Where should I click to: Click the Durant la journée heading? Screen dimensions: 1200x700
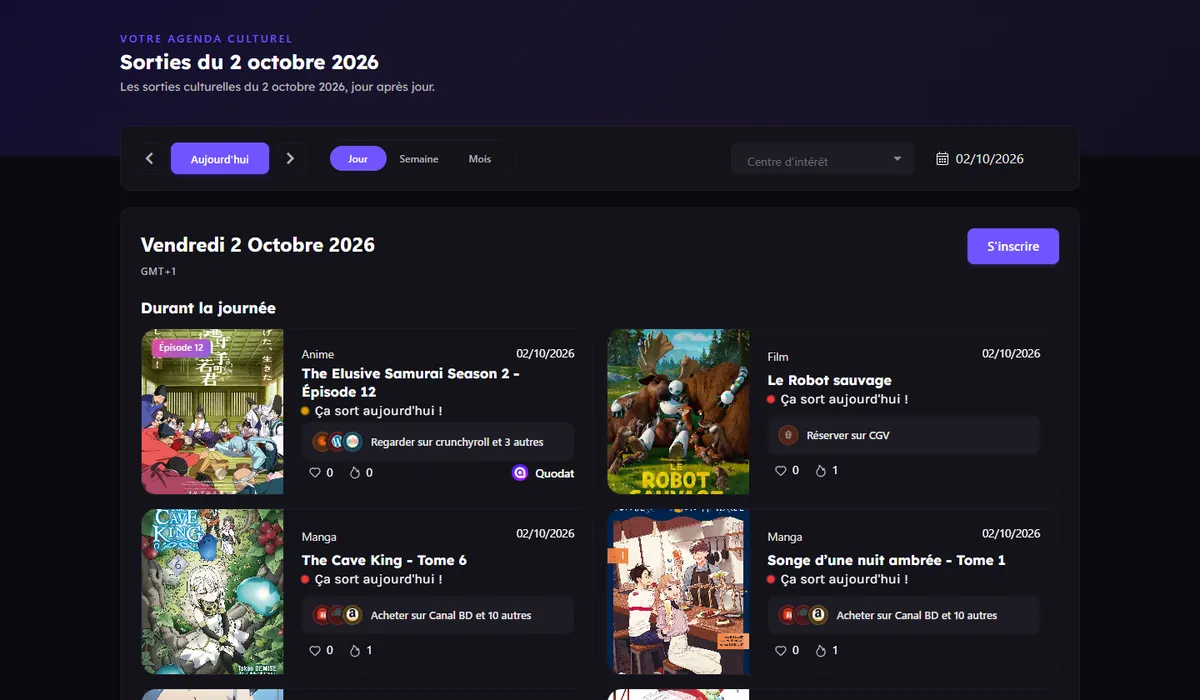click(x=208, y=308)
